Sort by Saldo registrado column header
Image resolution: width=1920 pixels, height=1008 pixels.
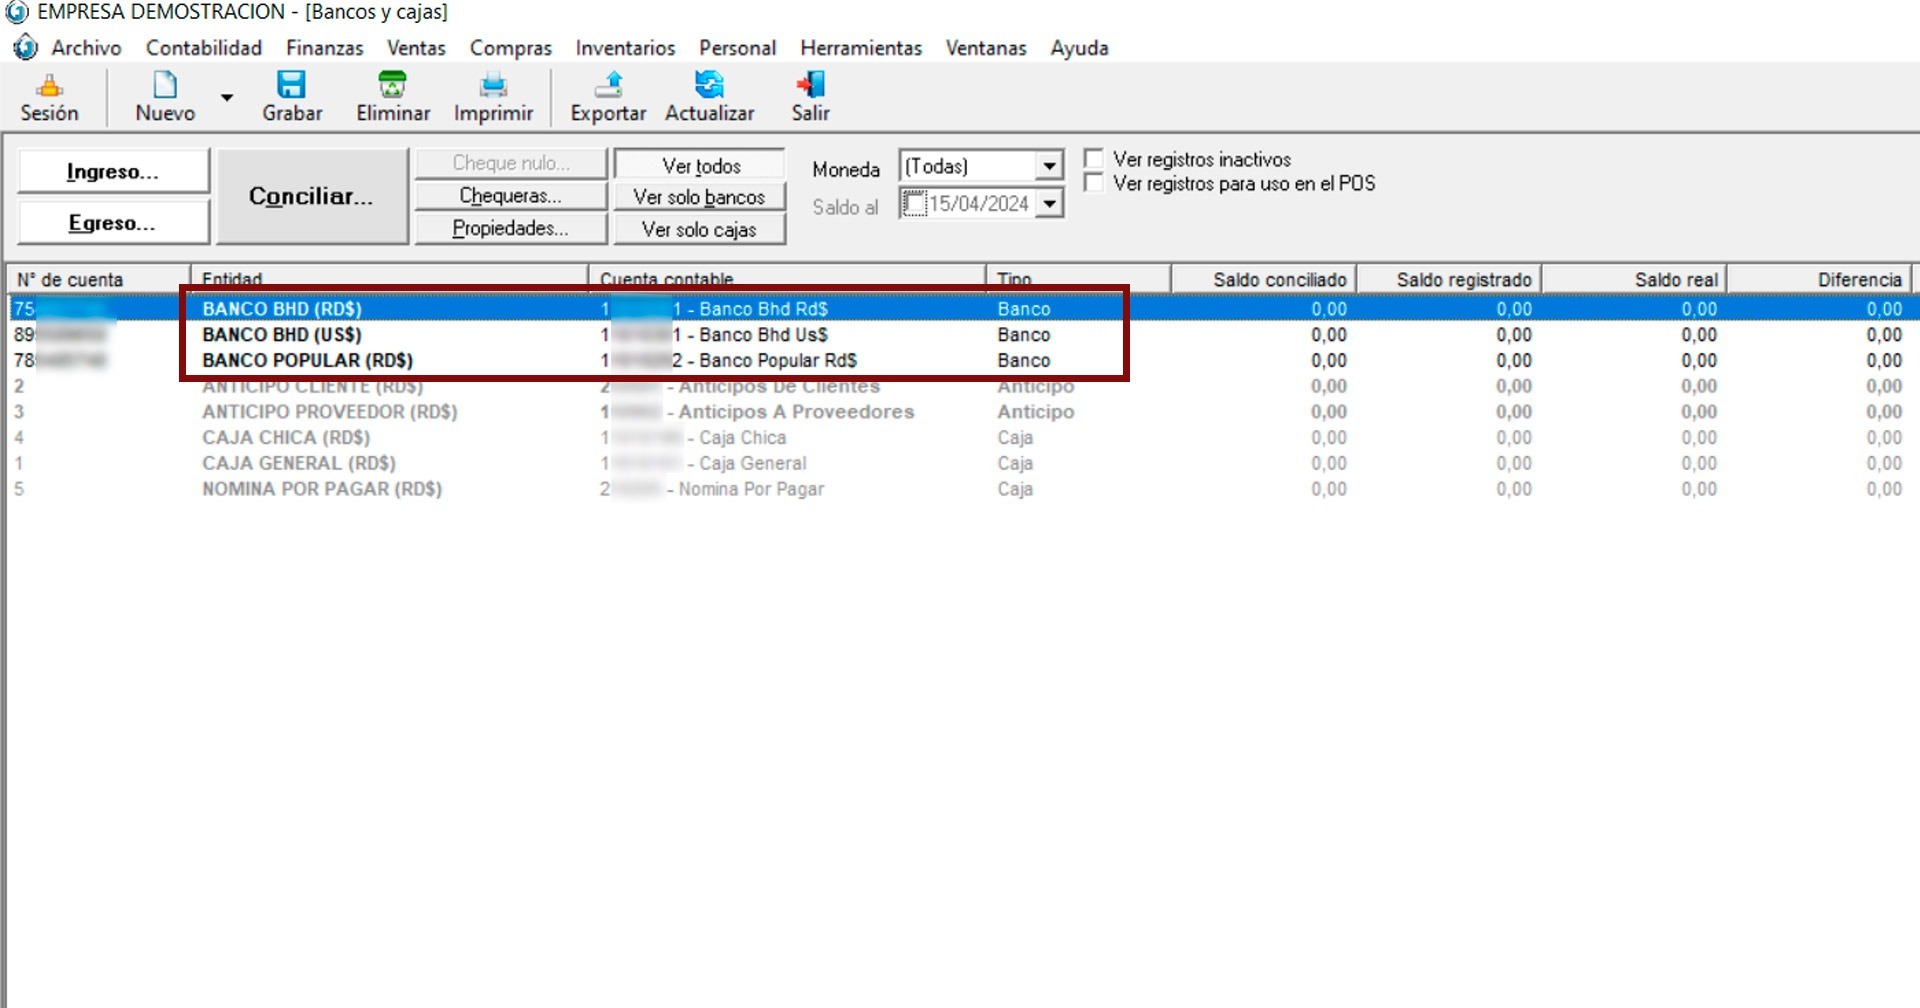coord(1463,280)
